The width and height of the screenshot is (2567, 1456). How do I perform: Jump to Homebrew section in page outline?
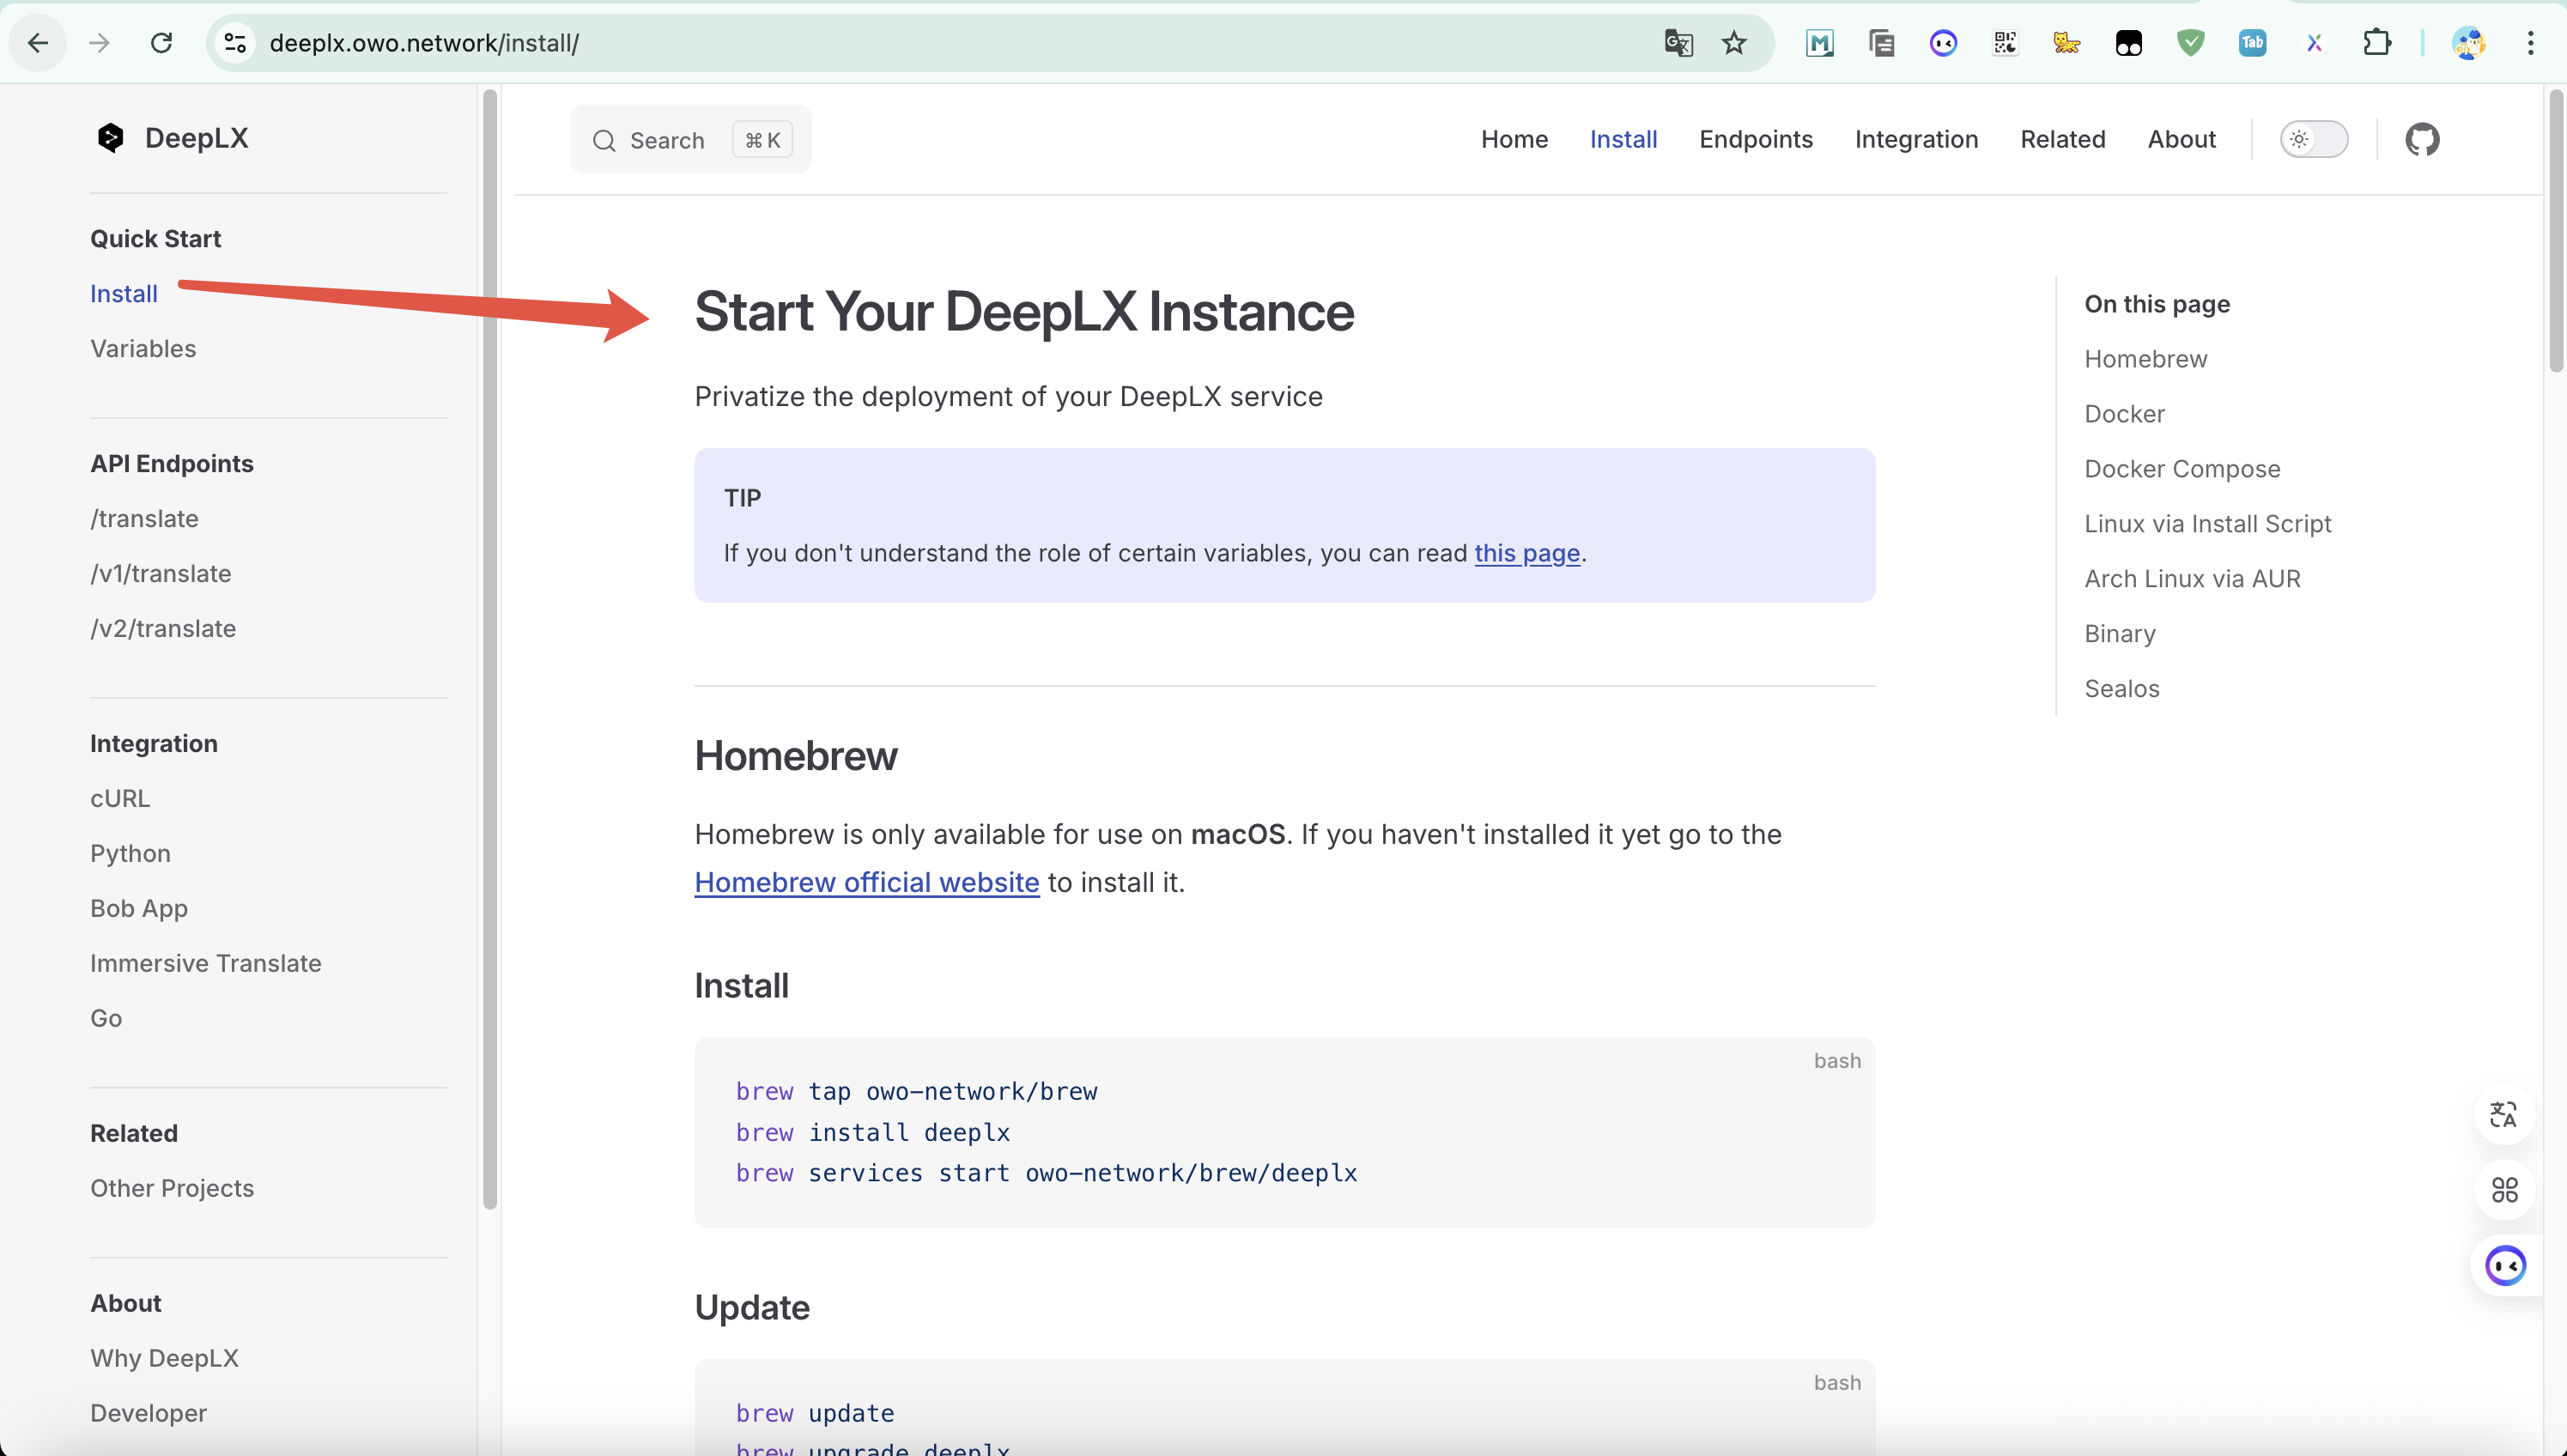pos(2146,359)
